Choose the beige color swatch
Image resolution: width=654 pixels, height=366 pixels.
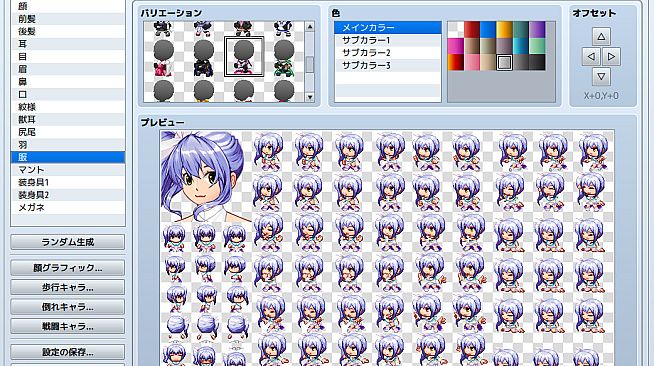pos(488,62)
